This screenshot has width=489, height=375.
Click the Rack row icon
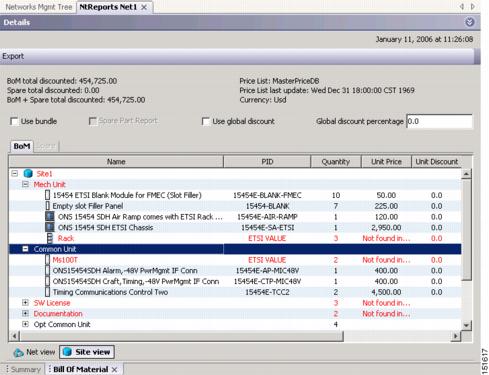point(50,238)
